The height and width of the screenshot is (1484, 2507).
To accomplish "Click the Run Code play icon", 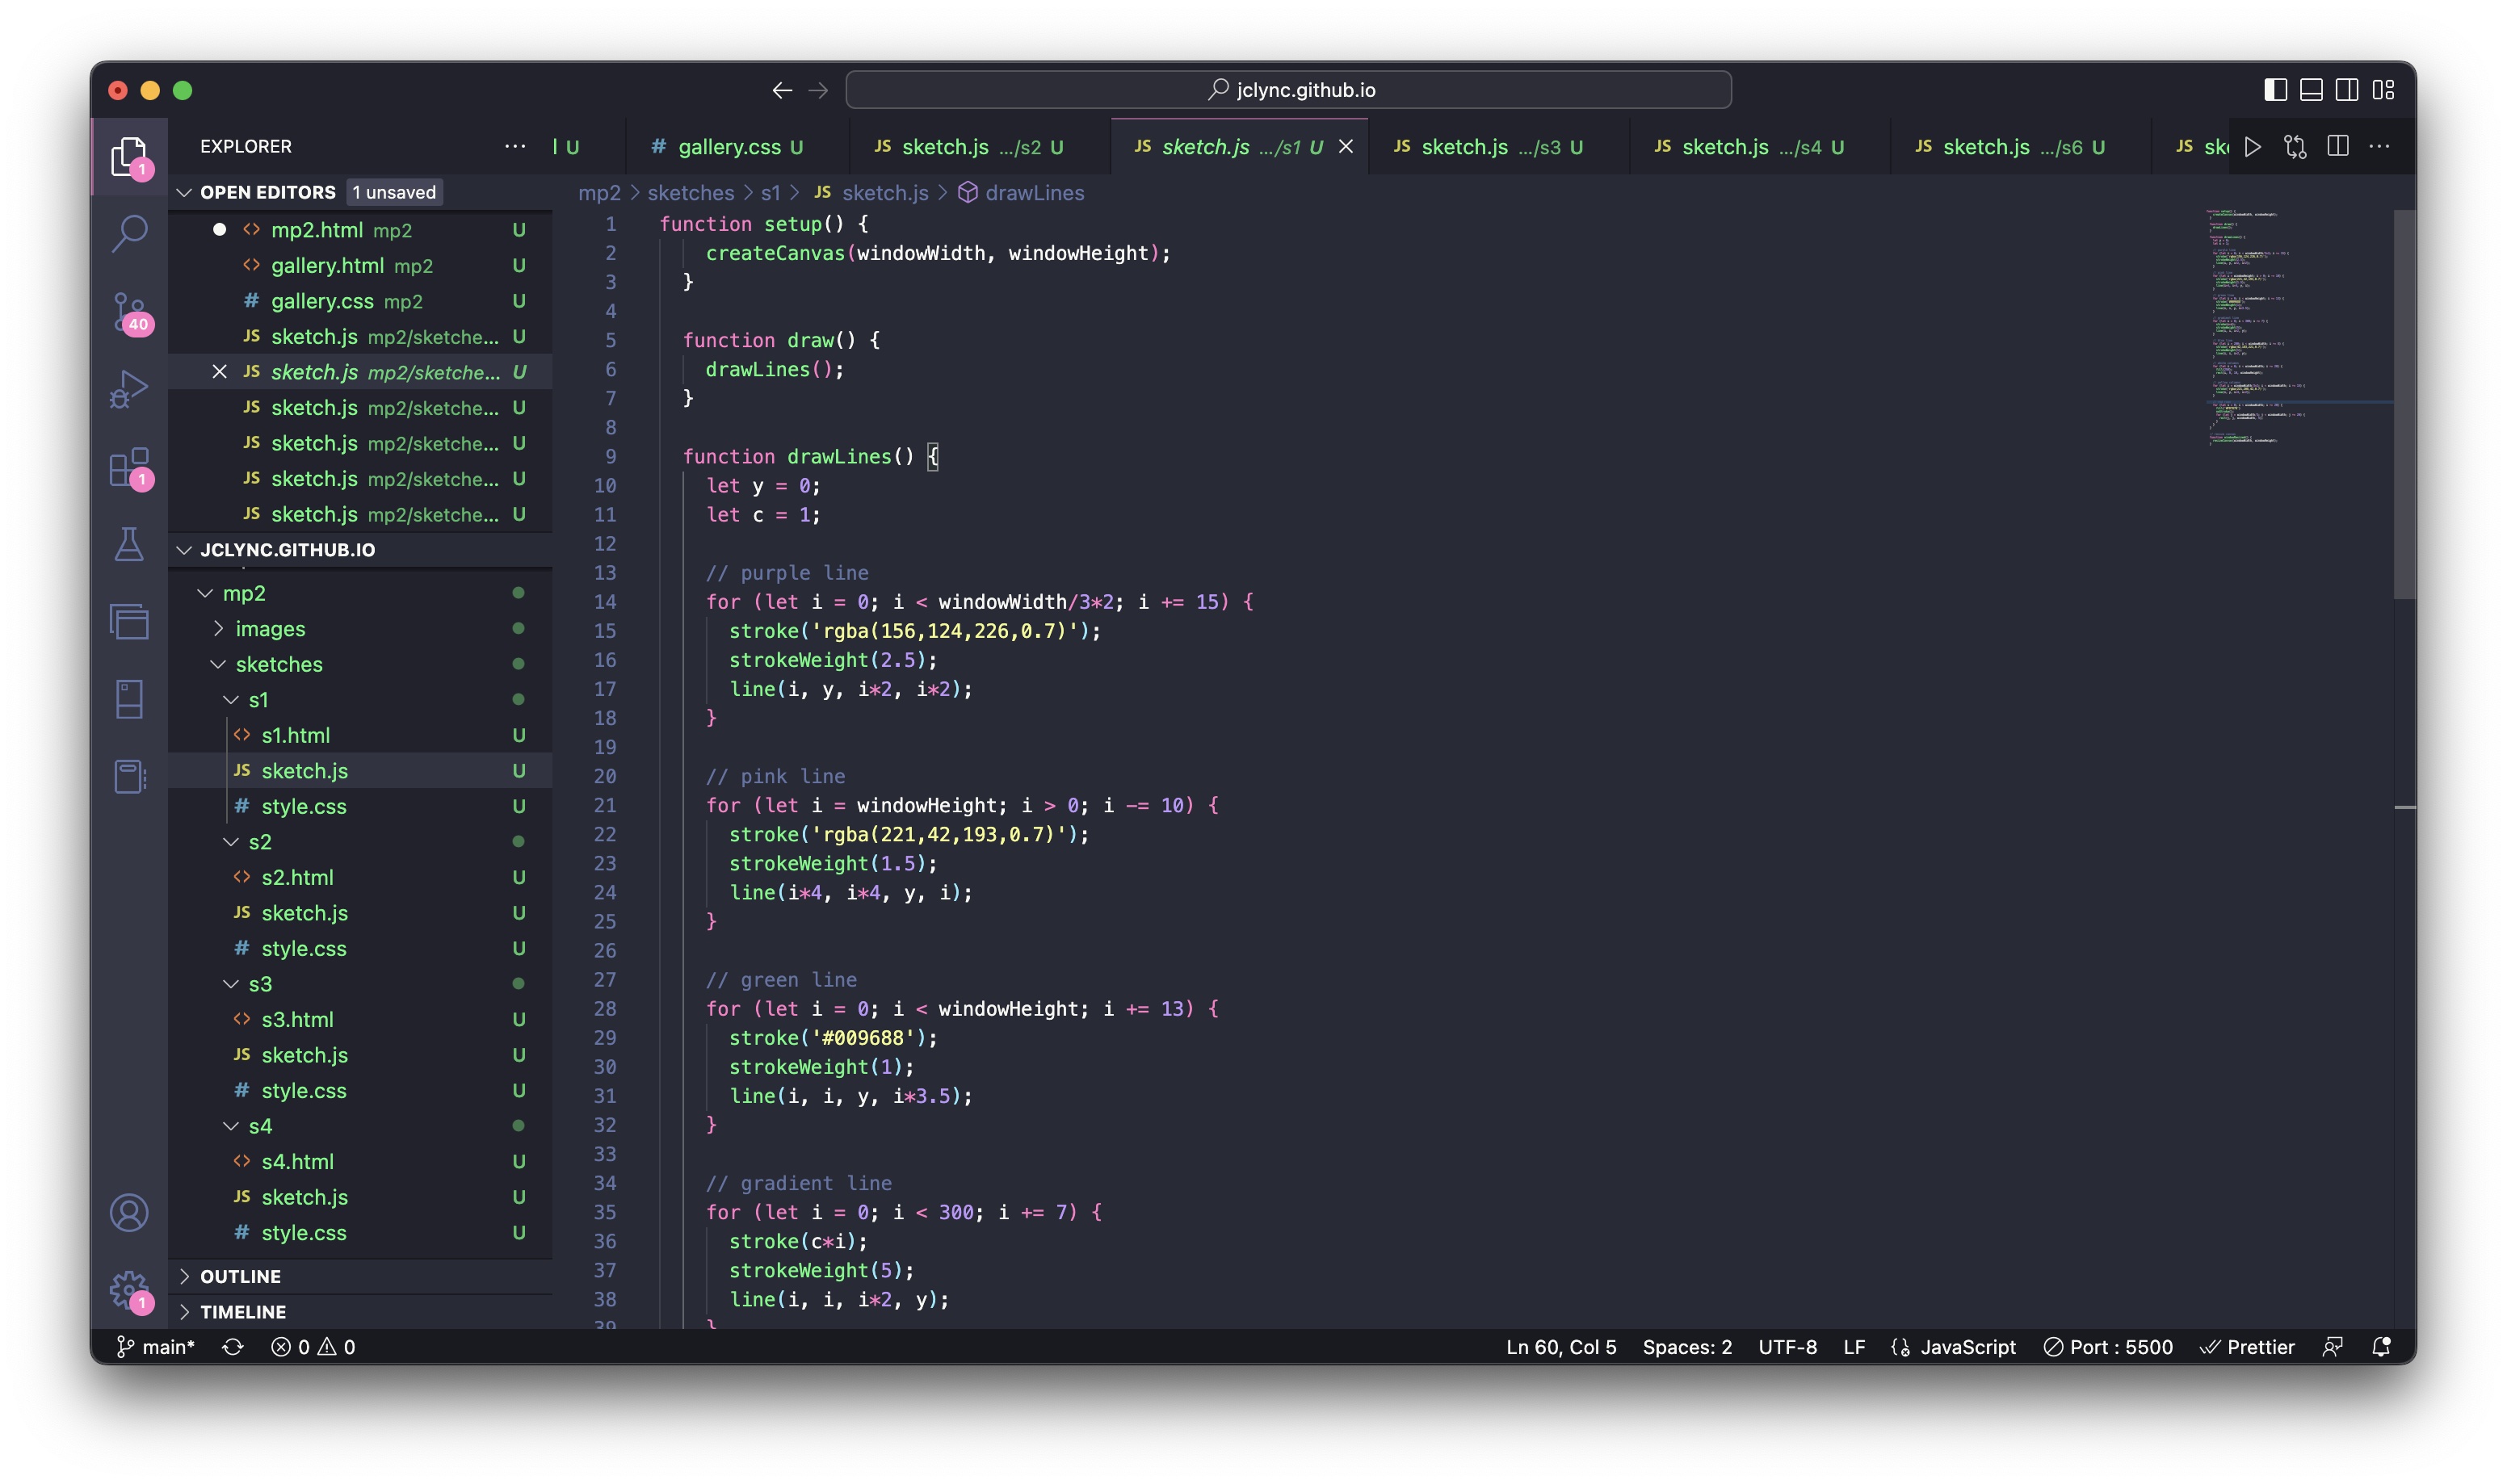I will tap(2253, 147).
